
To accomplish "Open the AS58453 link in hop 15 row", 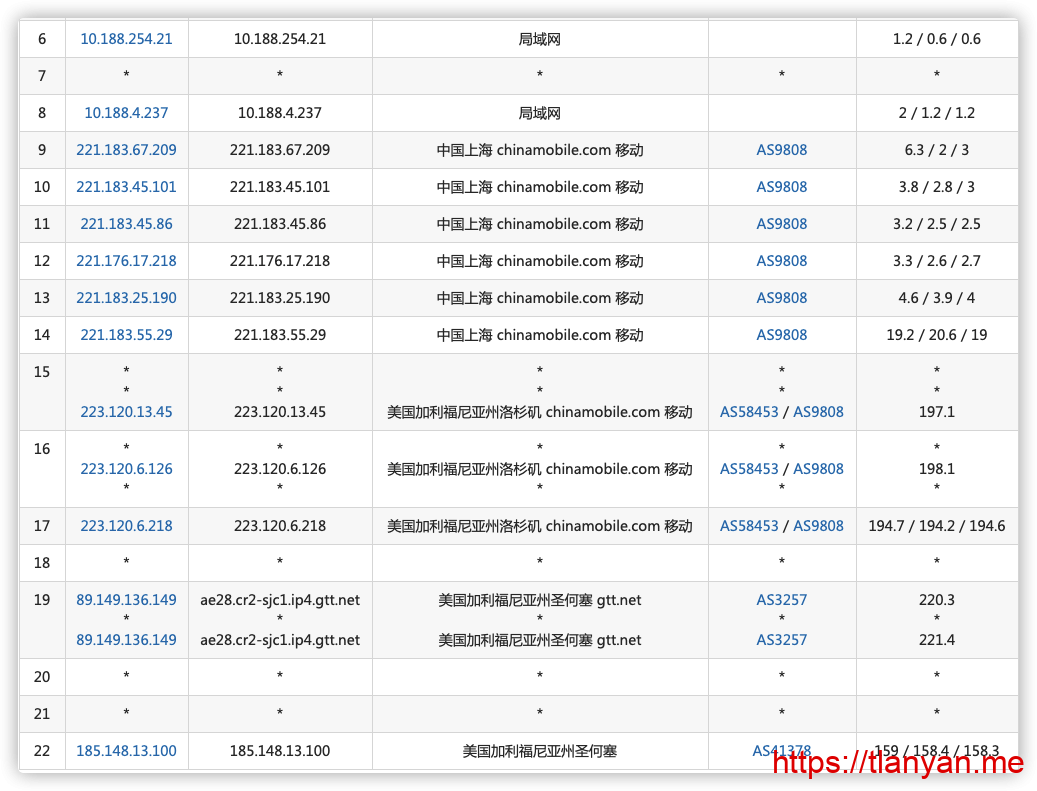I will pyautogui.click(x=749, y=412).
